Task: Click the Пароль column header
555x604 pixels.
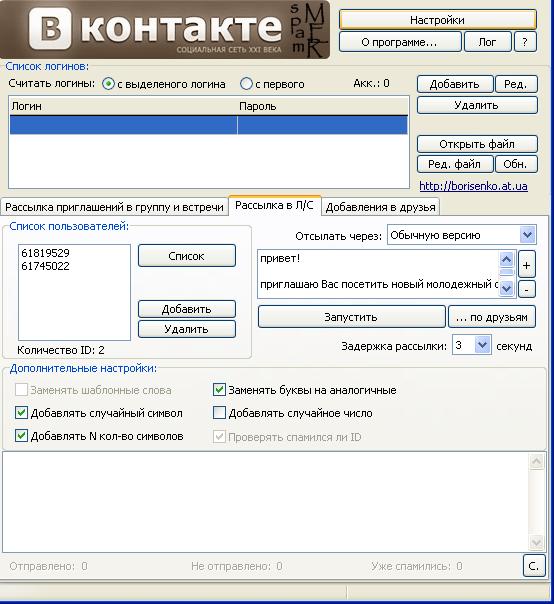Action: click(x=323, y=106)
